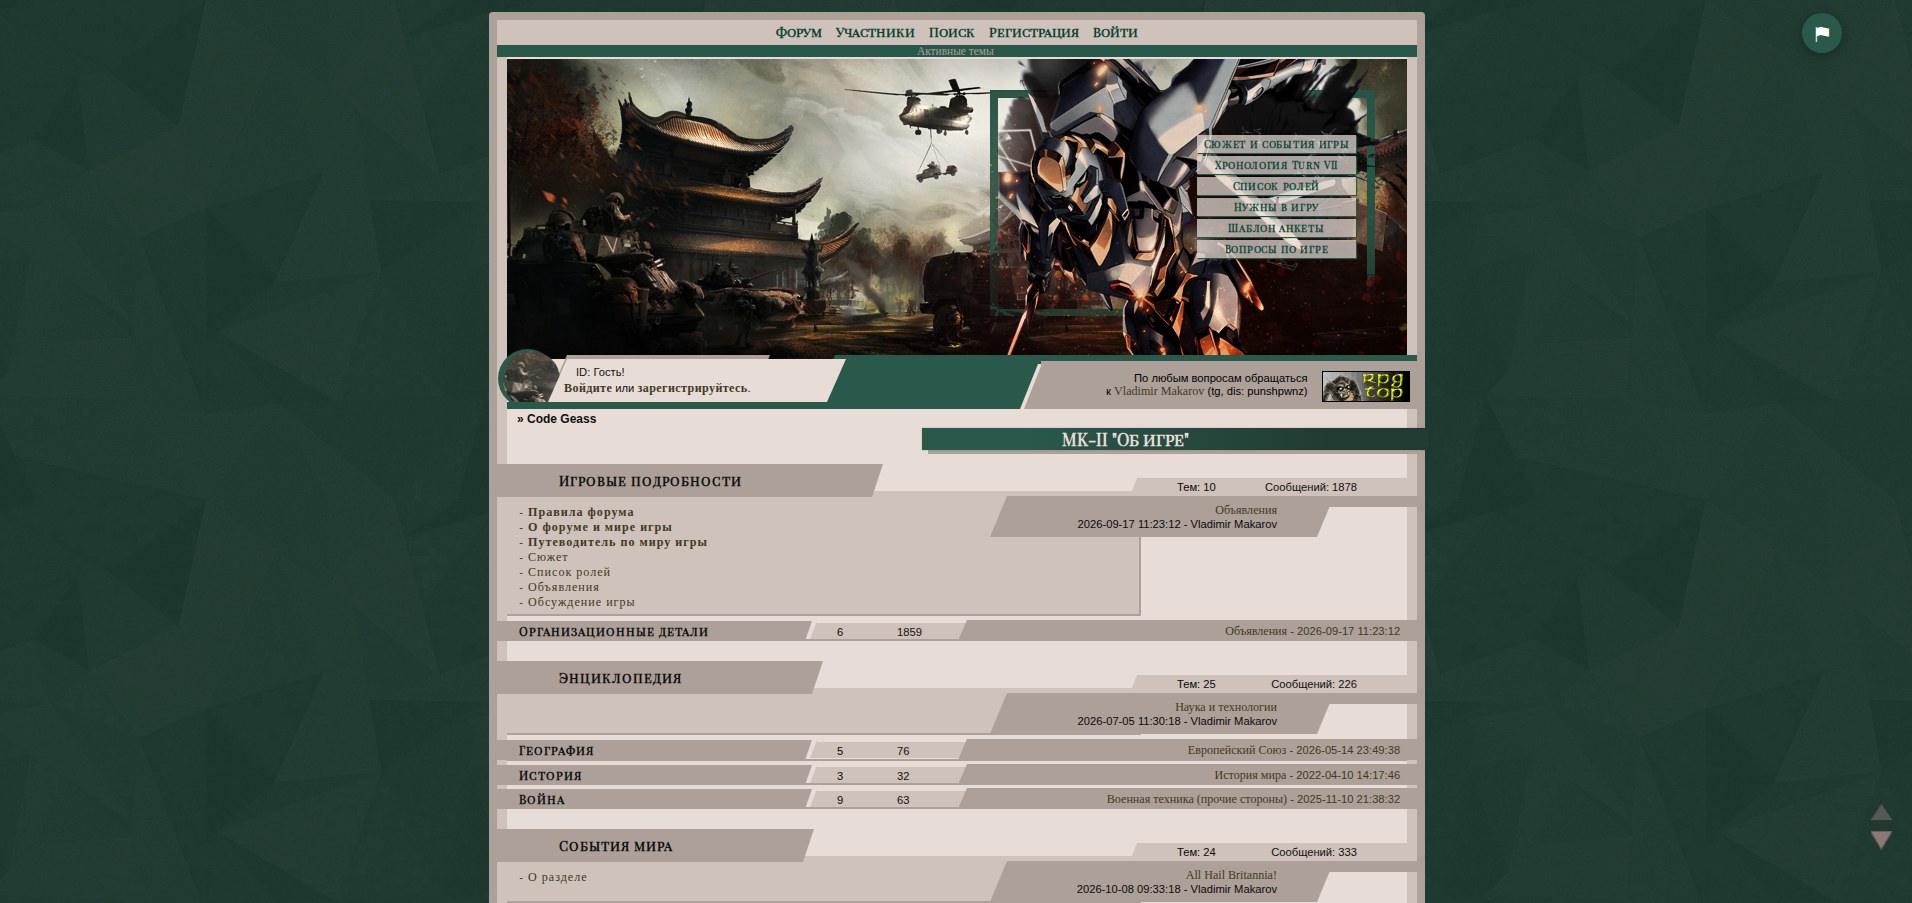Open Правила форума link
The height and width of the screenshot is (903, 1912).
(581, 512)
